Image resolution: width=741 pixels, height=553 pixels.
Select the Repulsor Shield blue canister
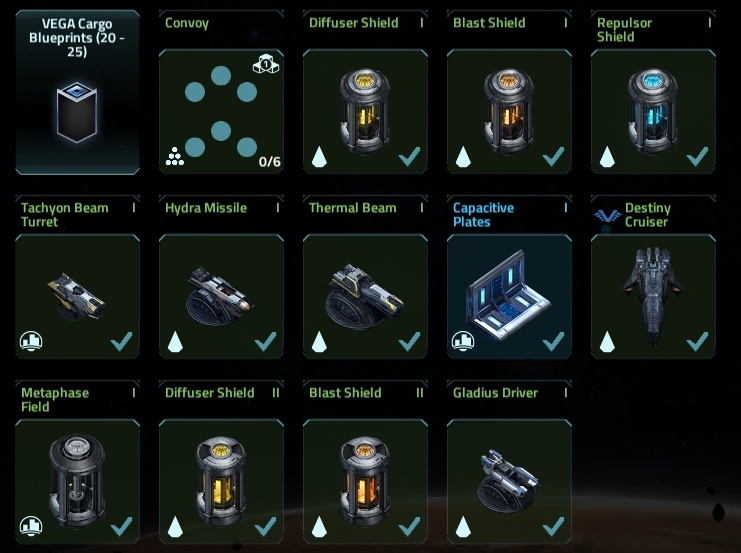tap(653, 112)
